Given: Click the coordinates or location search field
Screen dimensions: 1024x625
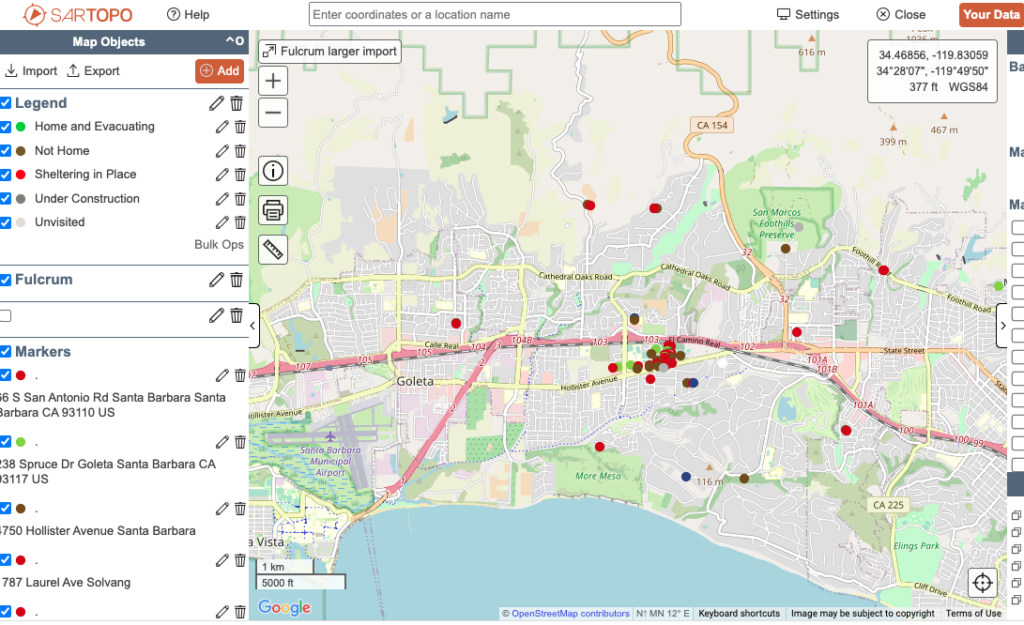Looking at the screenshot, I should click(x=495, y=15).
